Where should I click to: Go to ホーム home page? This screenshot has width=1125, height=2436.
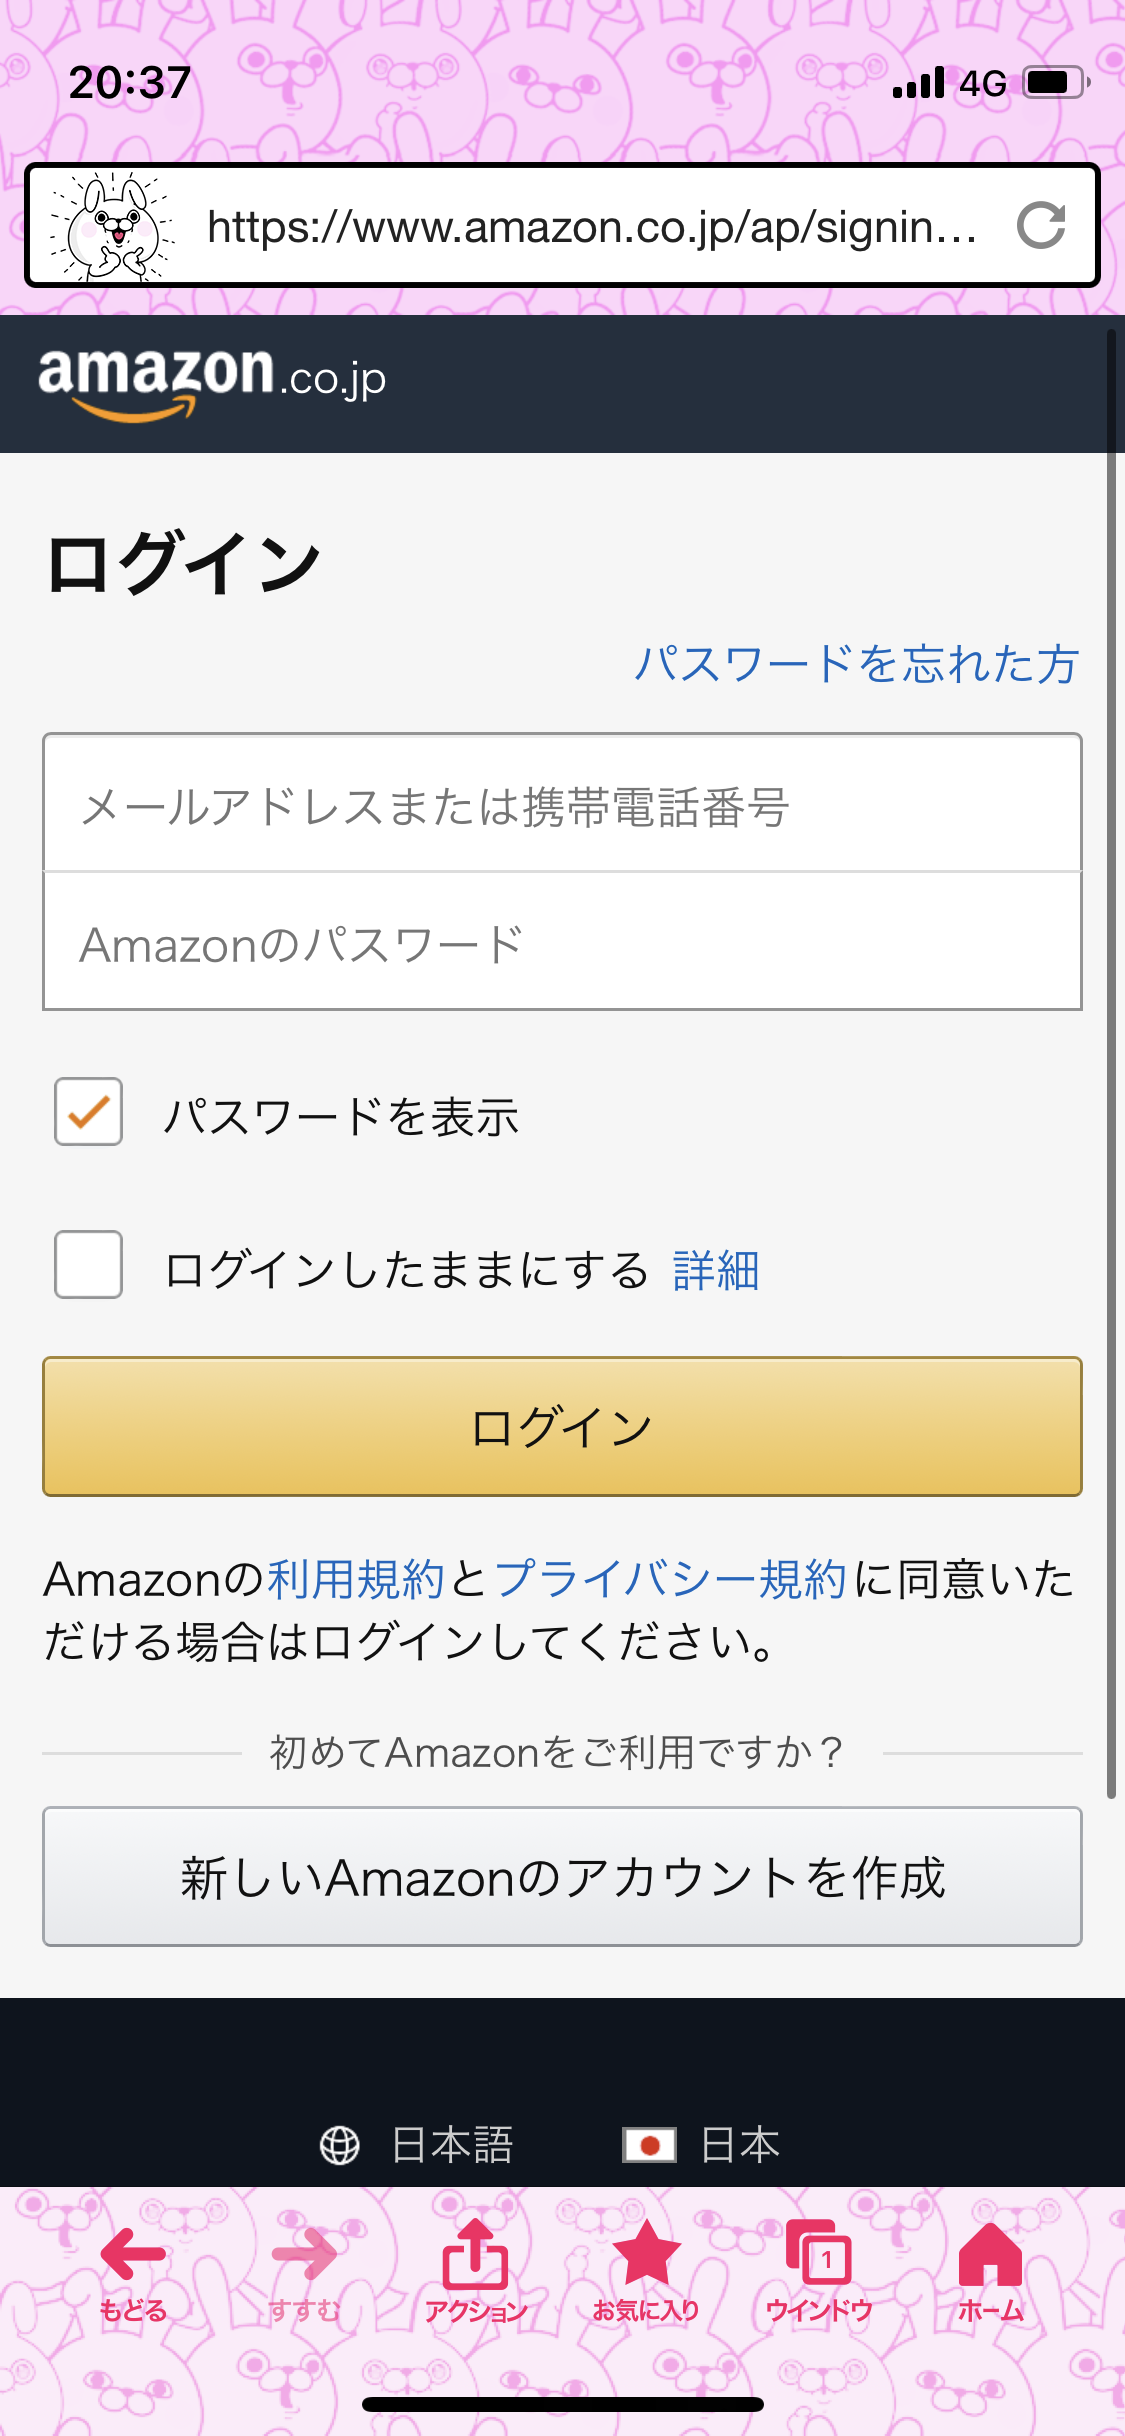click(990, 2270)
